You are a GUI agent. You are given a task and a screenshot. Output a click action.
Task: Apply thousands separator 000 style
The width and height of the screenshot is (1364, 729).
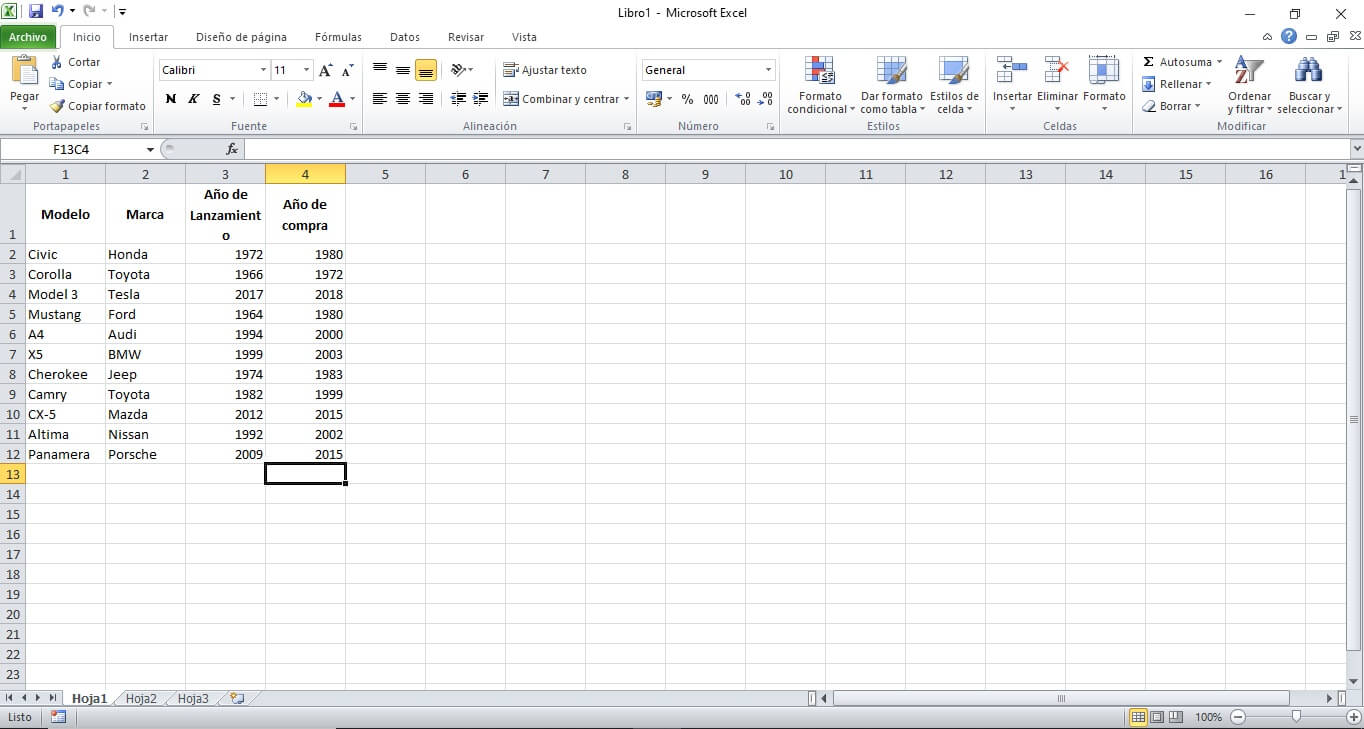(x=711, y=99)
